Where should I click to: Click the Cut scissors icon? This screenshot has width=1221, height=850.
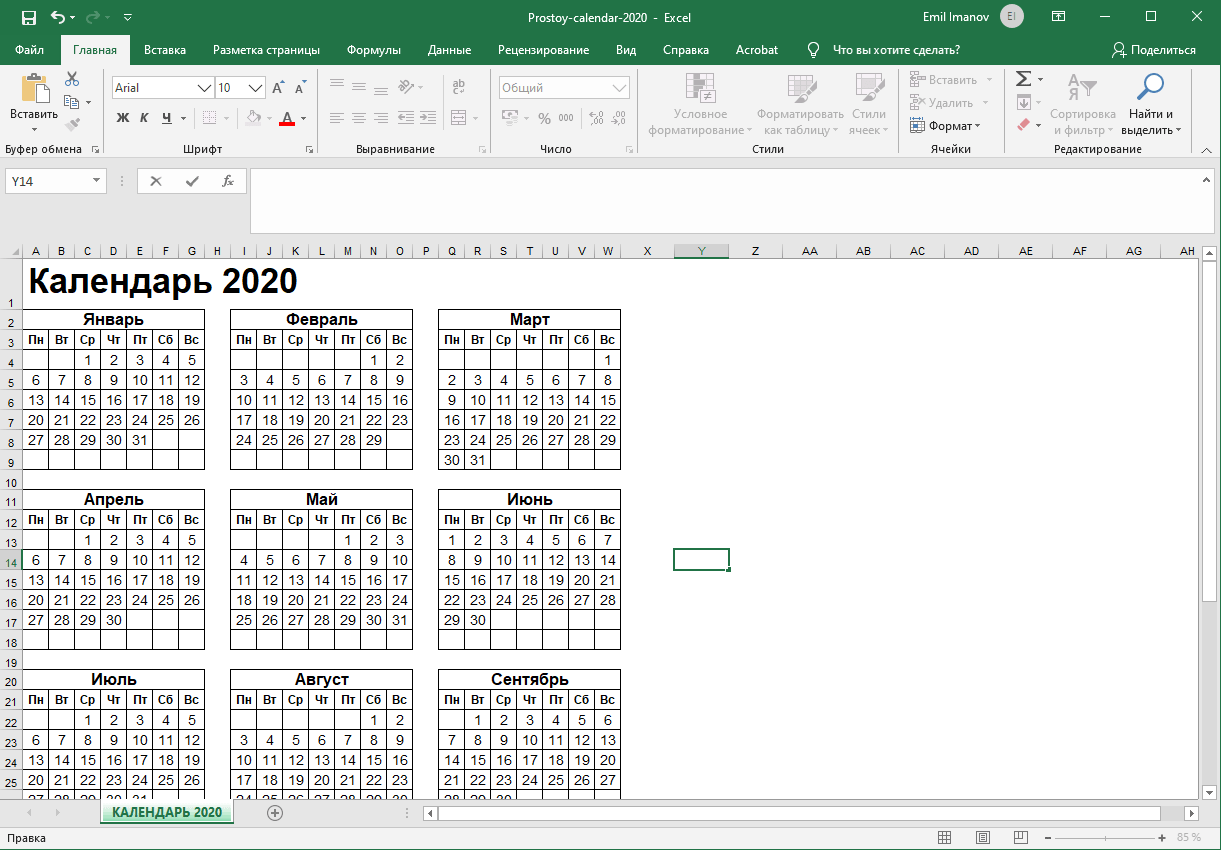click(x=72, y=79)
